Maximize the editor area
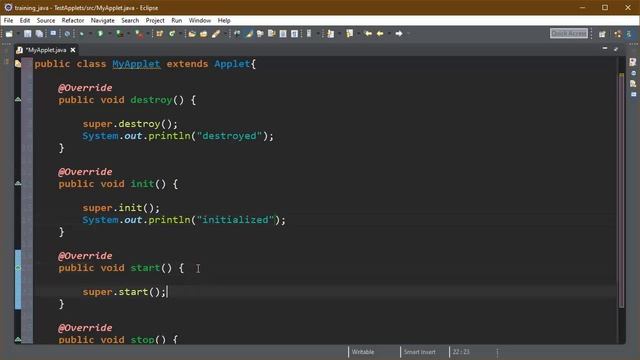 point(616,49)
